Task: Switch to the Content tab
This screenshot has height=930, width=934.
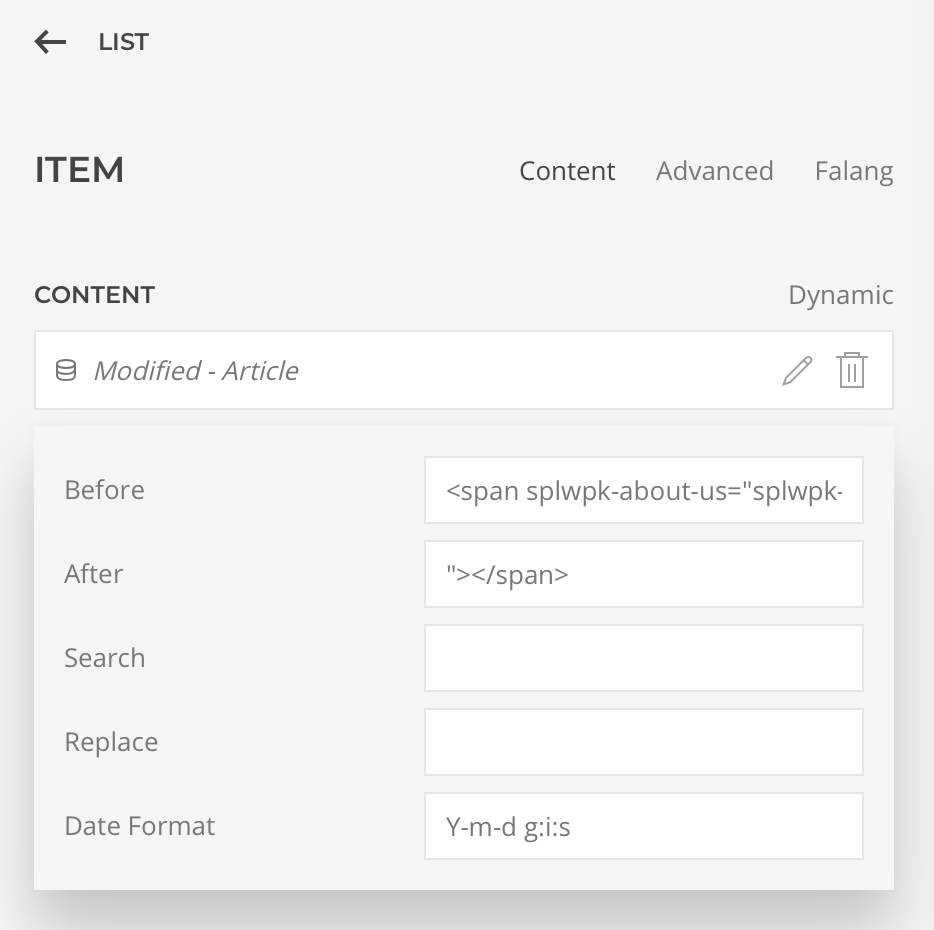Action: (567, 171)
